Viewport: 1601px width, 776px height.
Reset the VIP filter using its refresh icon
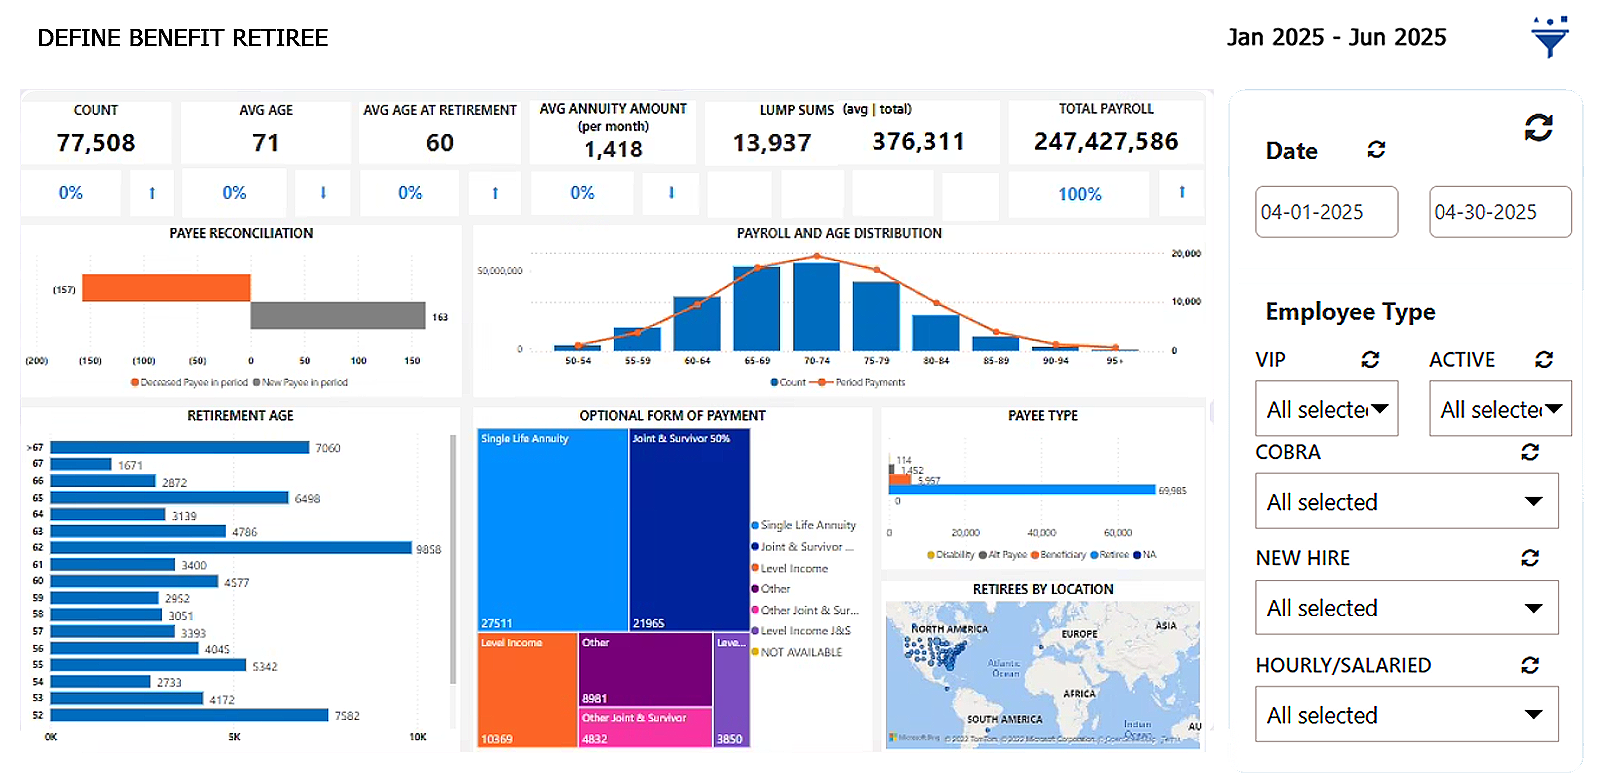1370,359
